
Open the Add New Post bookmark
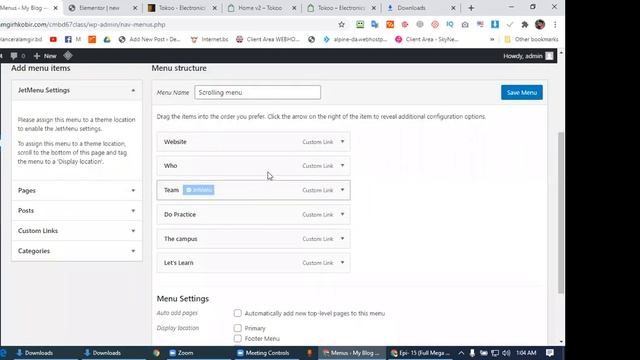(149, 40)
